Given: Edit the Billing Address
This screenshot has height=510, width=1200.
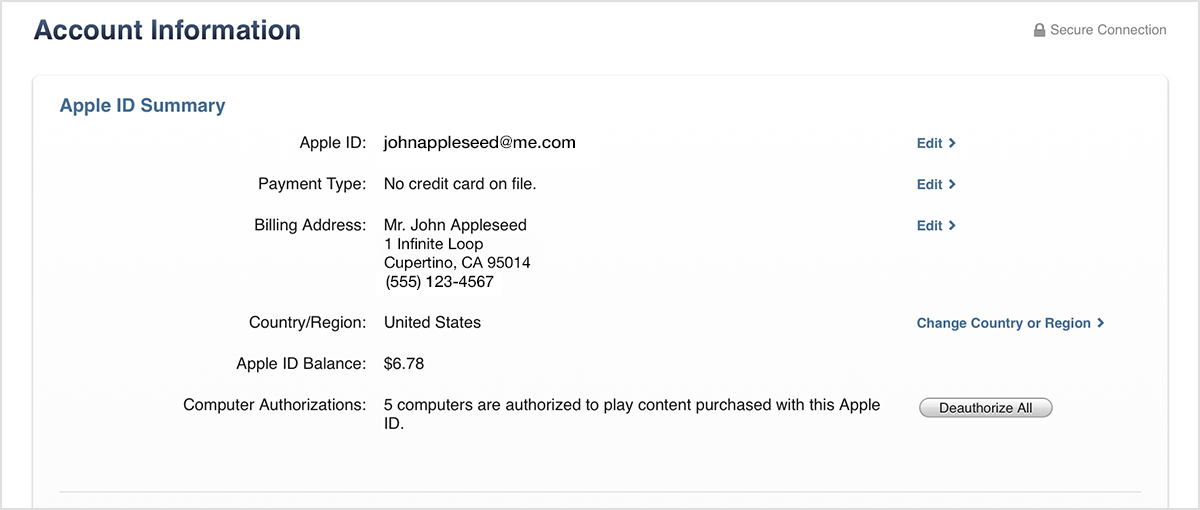Looking at the screenshot, I should [936, 225].
